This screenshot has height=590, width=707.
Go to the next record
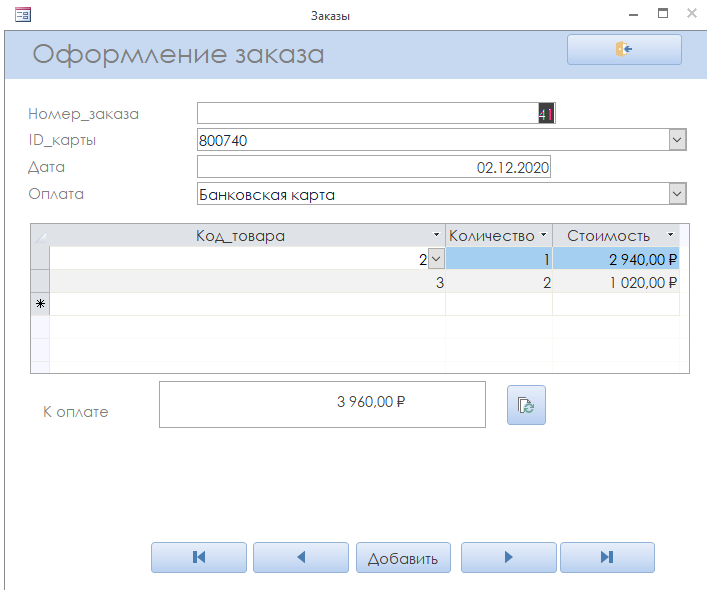tap(508, 558)
